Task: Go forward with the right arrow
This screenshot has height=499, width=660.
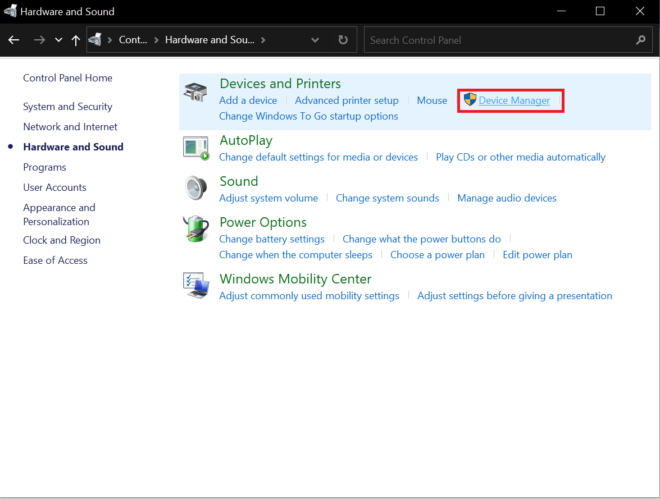Action: pos(39,40)
